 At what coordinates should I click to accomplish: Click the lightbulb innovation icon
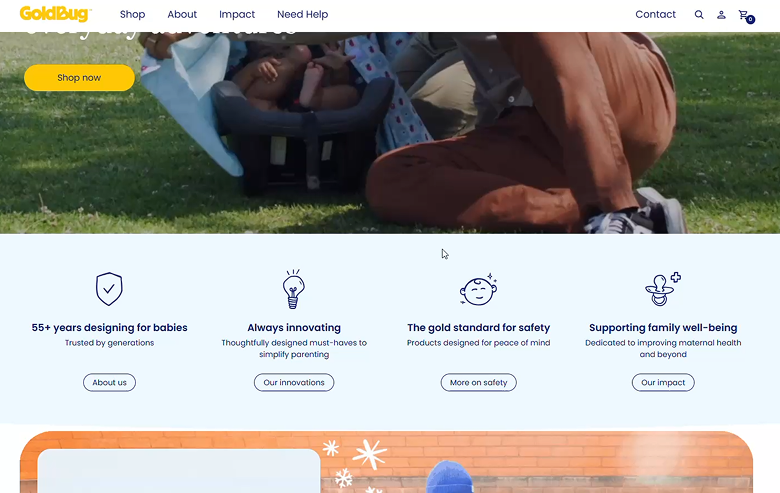[293, 289]
